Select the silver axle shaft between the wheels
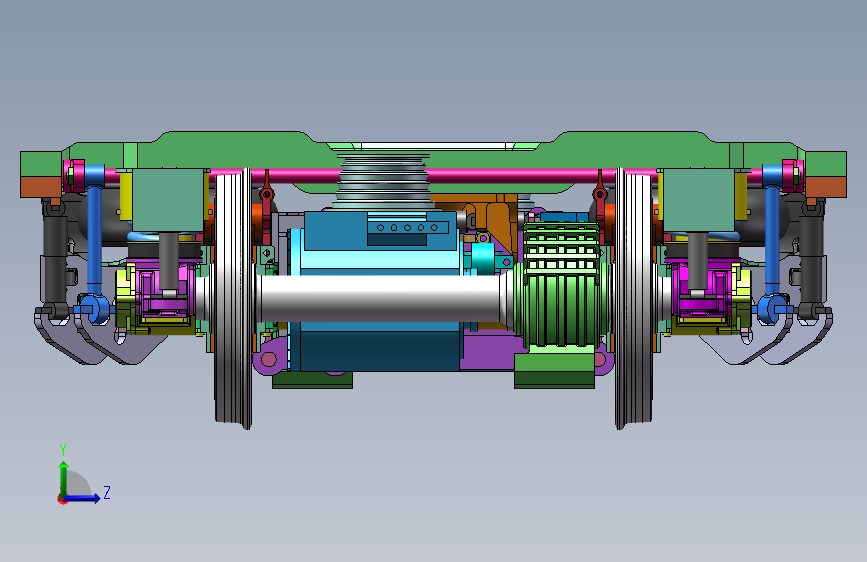867x562 pixels. (382, 299)
